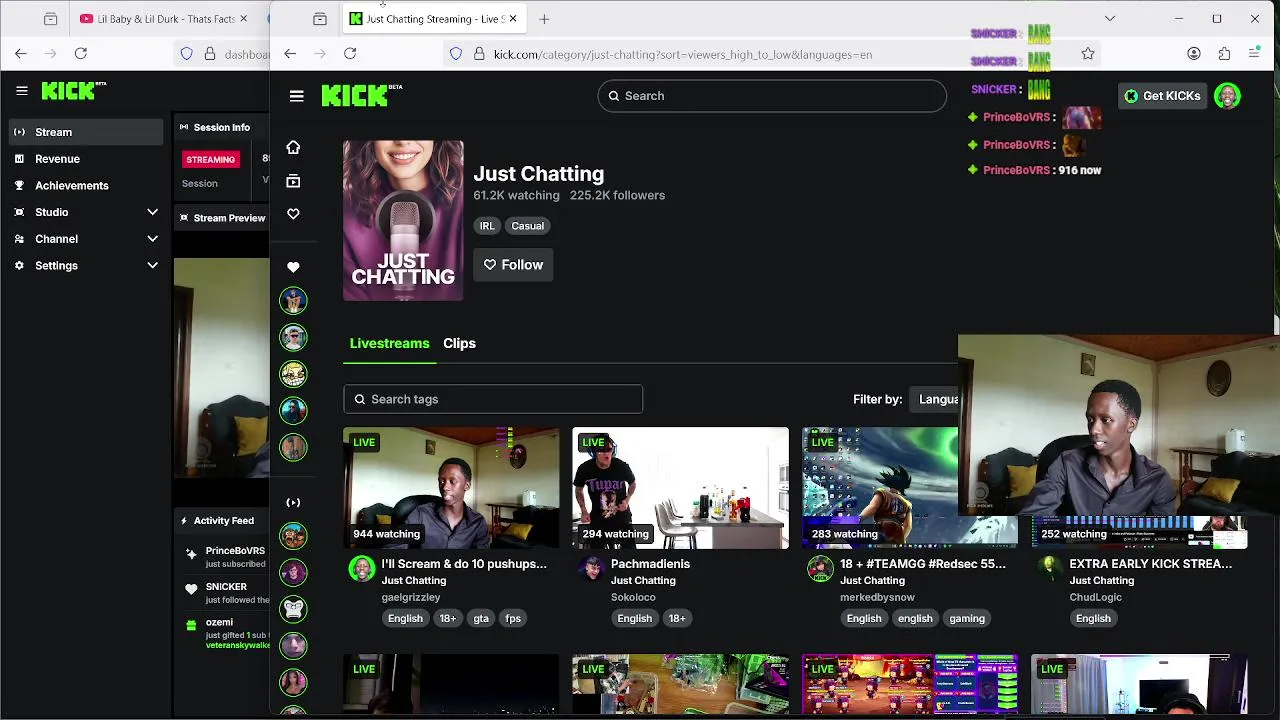Reload the Kick category page

pos(350,54)
